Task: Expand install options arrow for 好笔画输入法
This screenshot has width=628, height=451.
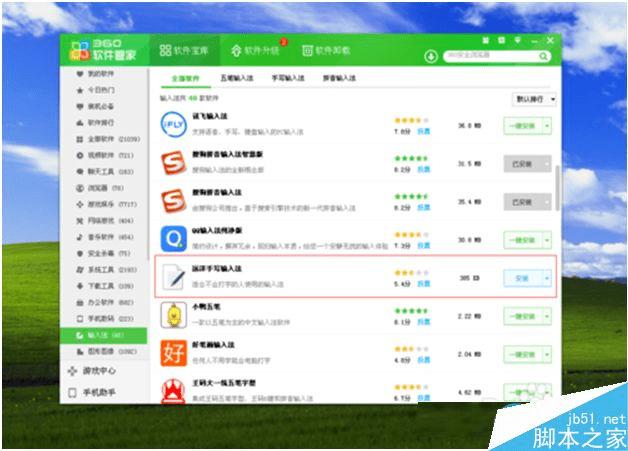Action: (547, 354)
